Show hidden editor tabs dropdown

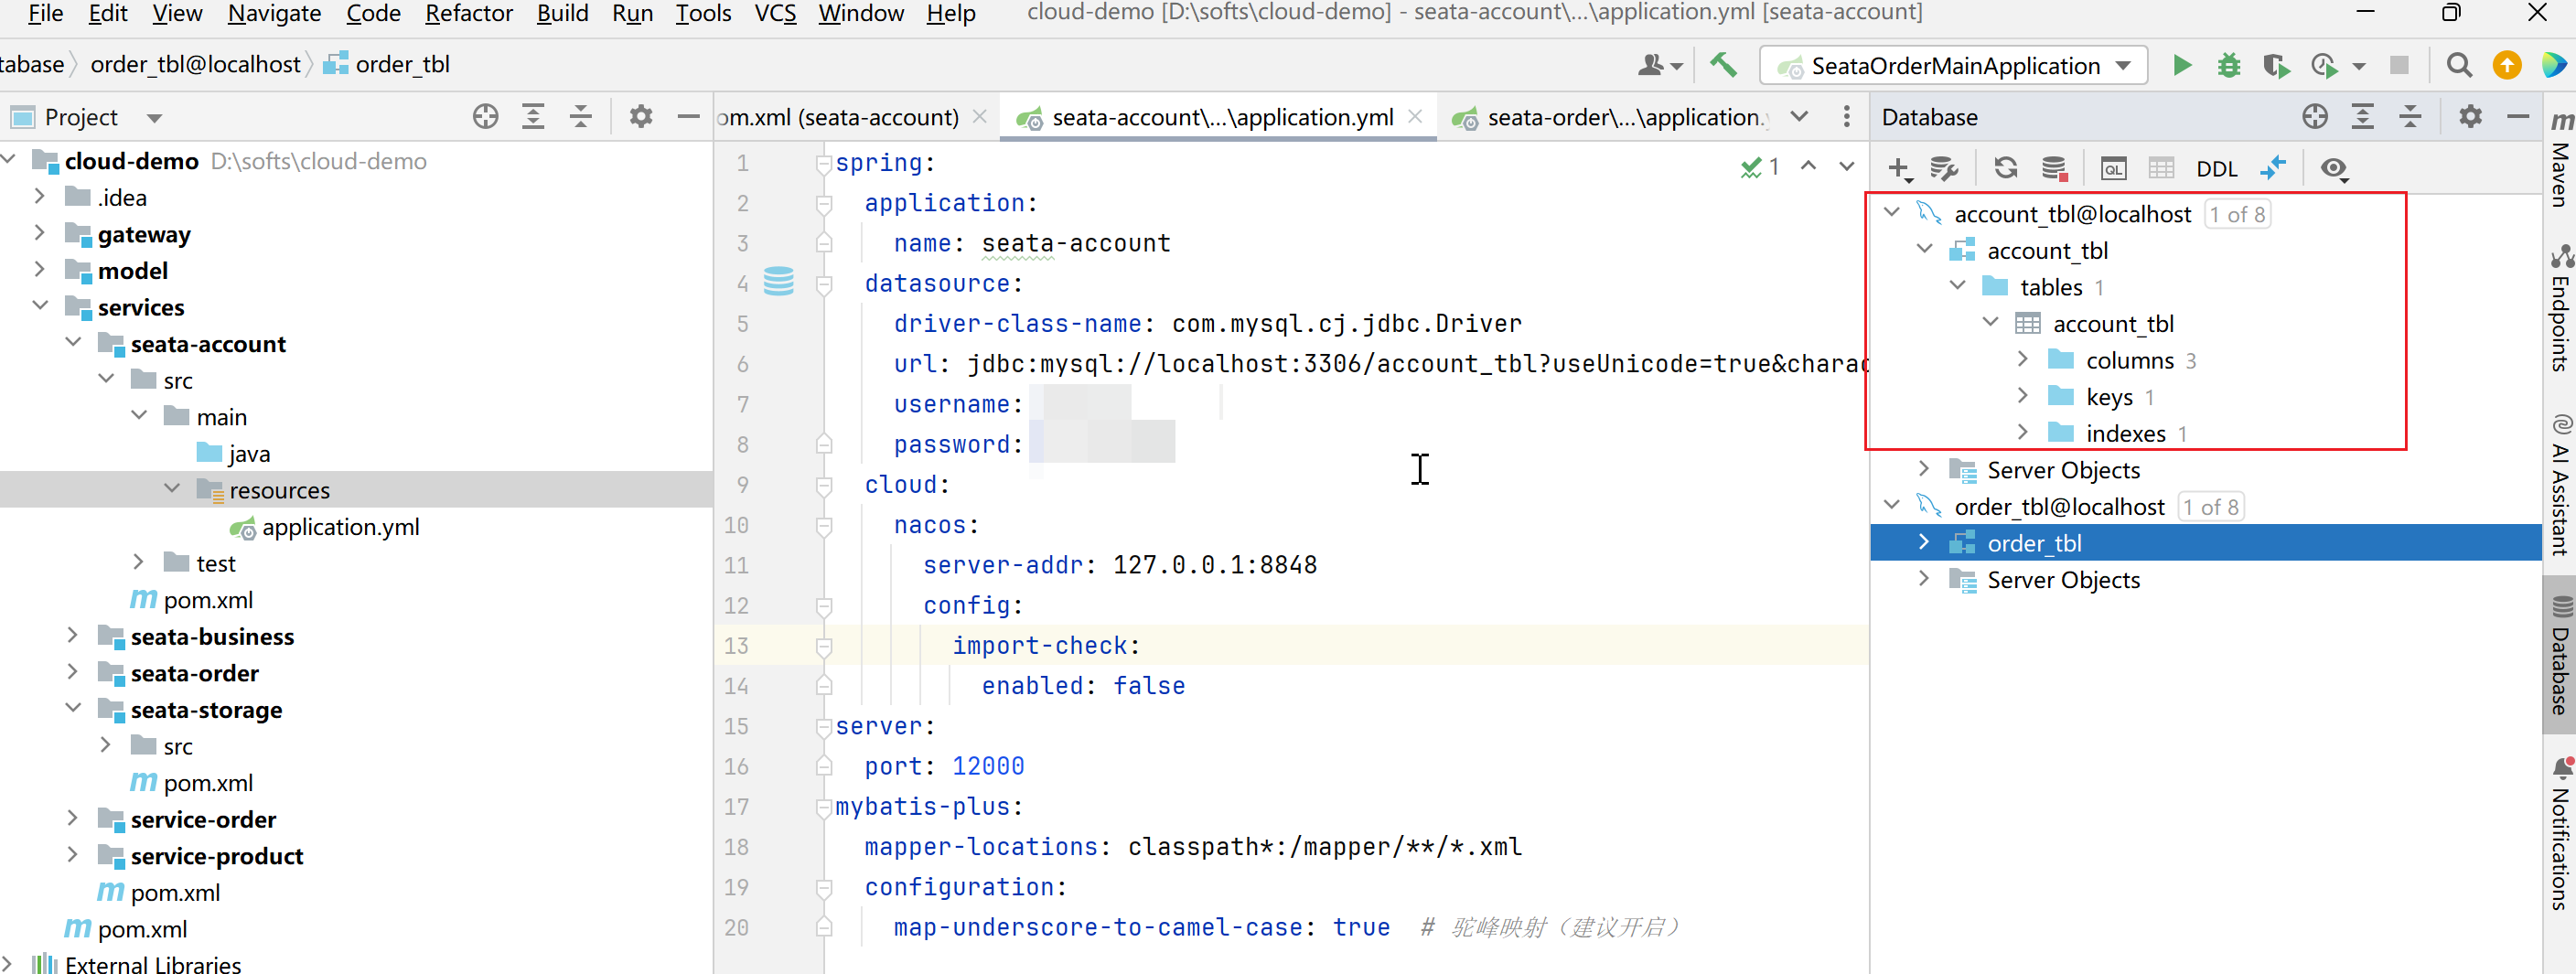(1799, 117)
